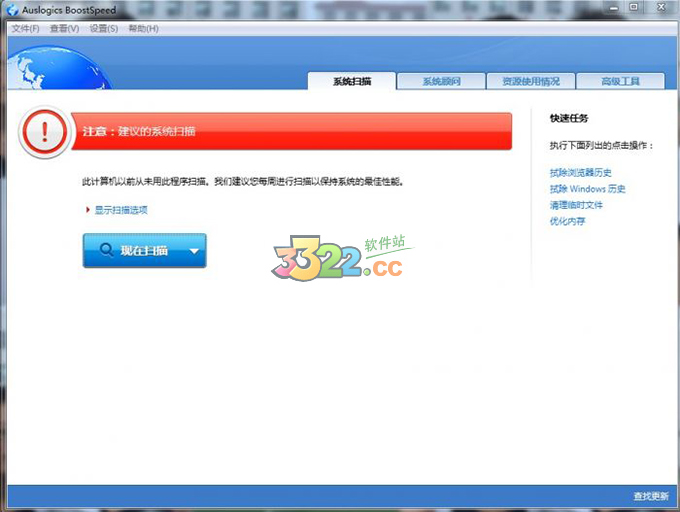Minimize the BoostSpeed window

point(614,7)
